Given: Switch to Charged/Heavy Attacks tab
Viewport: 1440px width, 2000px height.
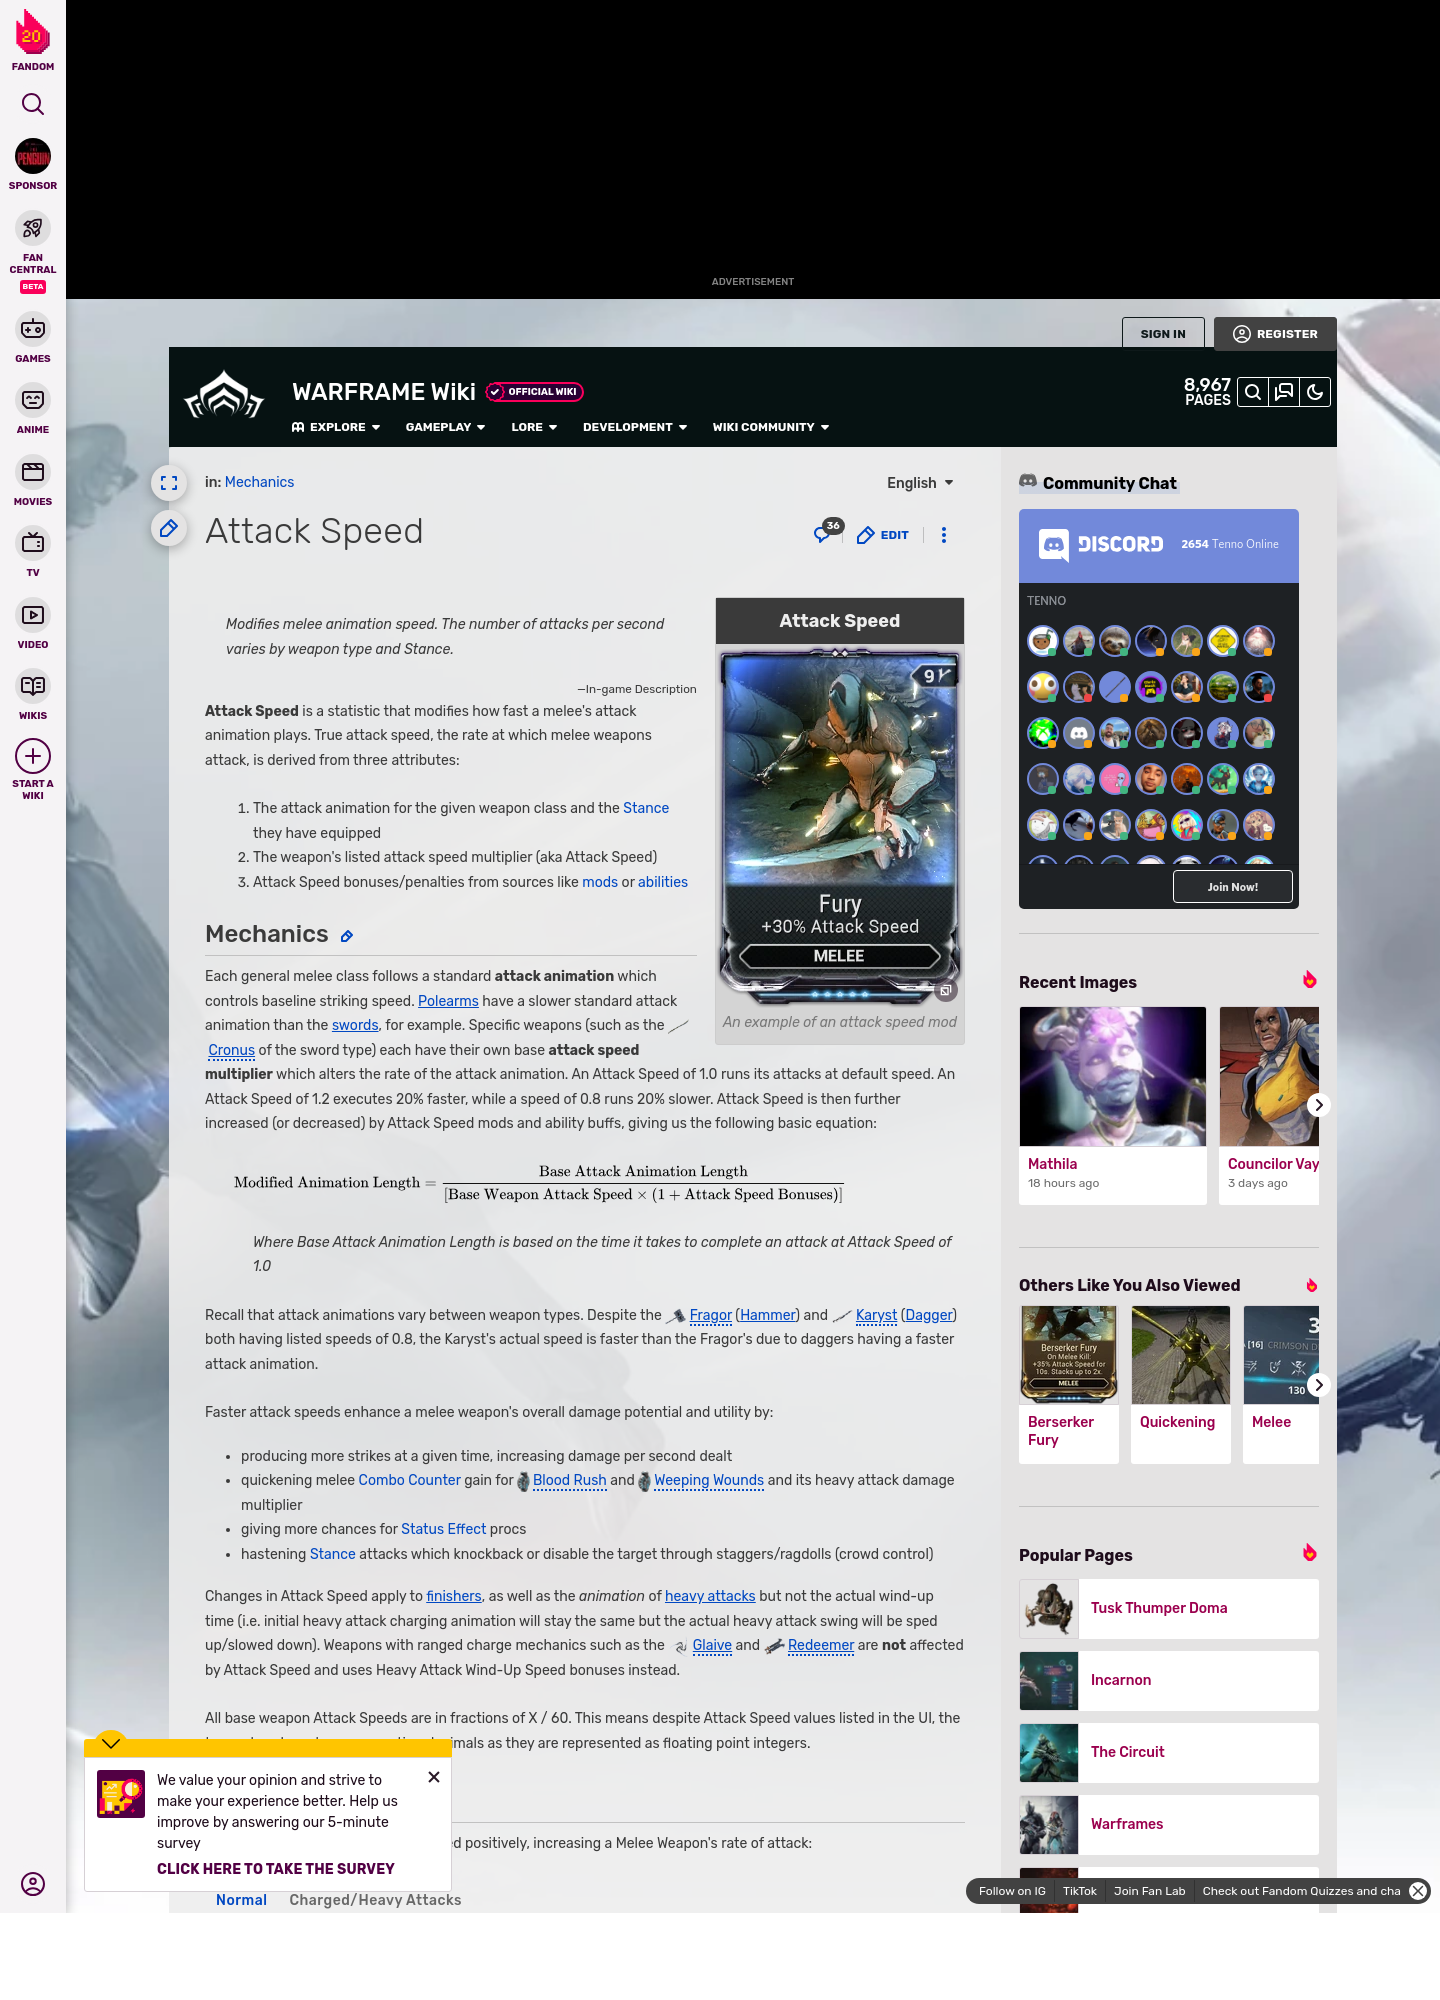Looking at the screenshot, I should [x=375, y=1900].
